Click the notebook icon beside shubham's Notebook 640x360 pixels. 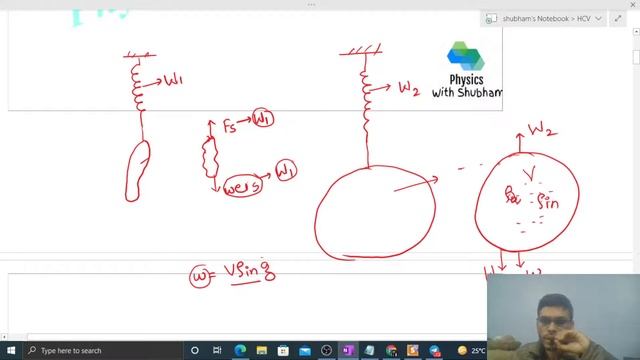pos(491,19)
